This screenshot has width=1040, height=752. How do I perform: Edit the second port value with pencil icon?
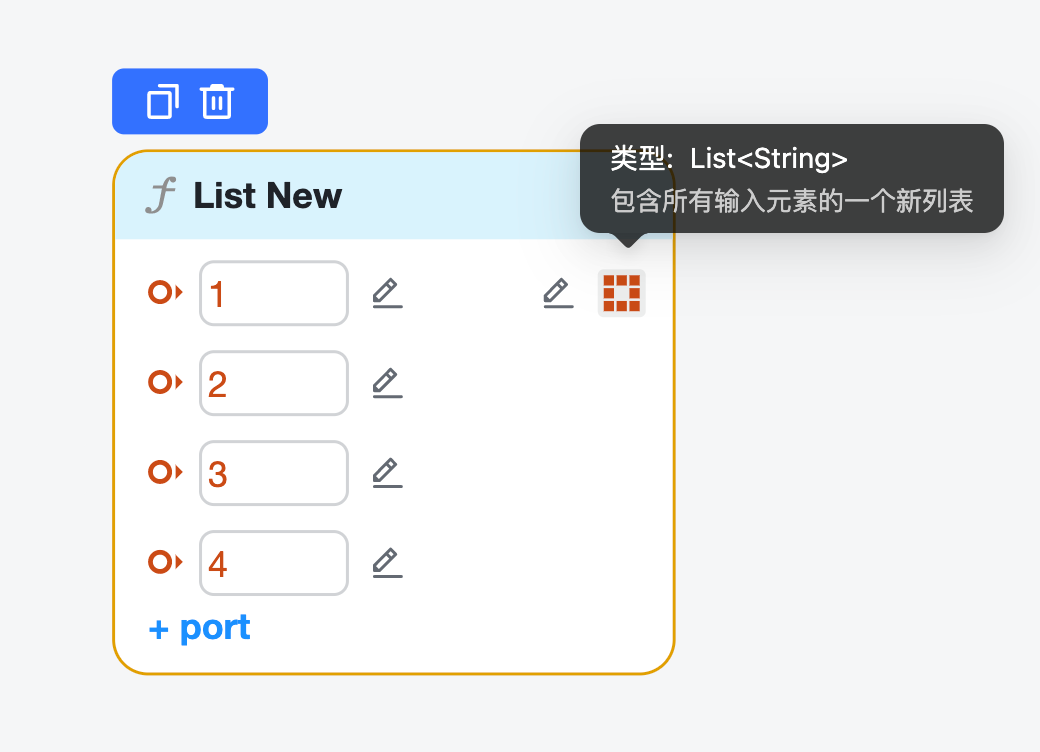387,383
